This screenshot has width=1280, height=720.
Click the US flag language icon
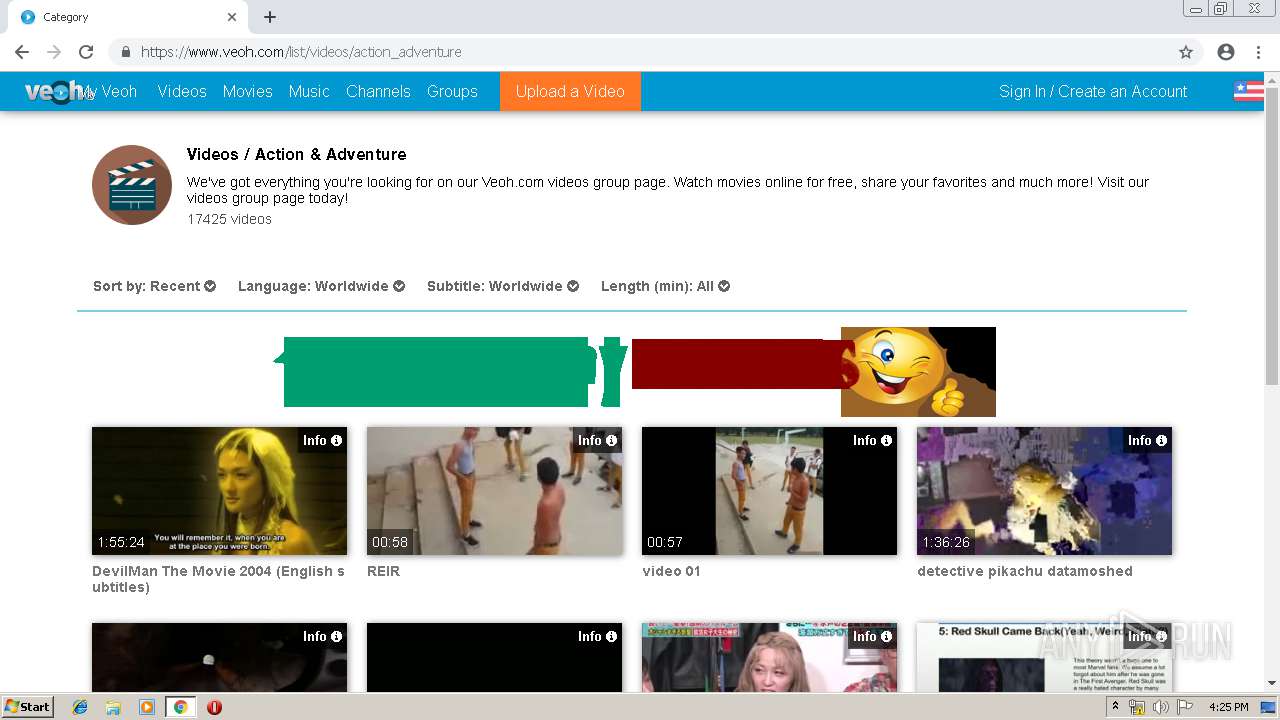coord(1248,91)
